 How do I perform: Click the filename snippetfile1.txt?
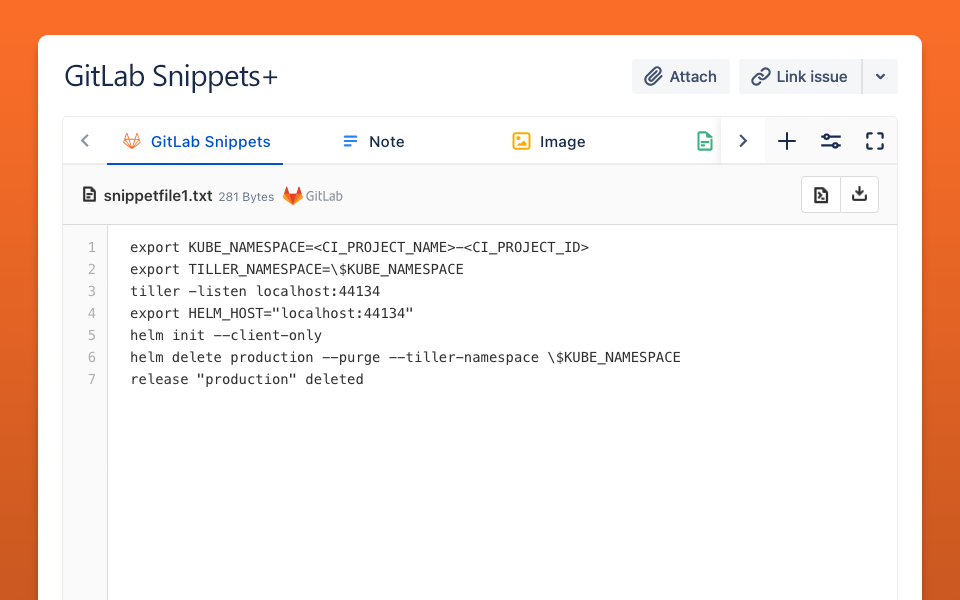156,196
